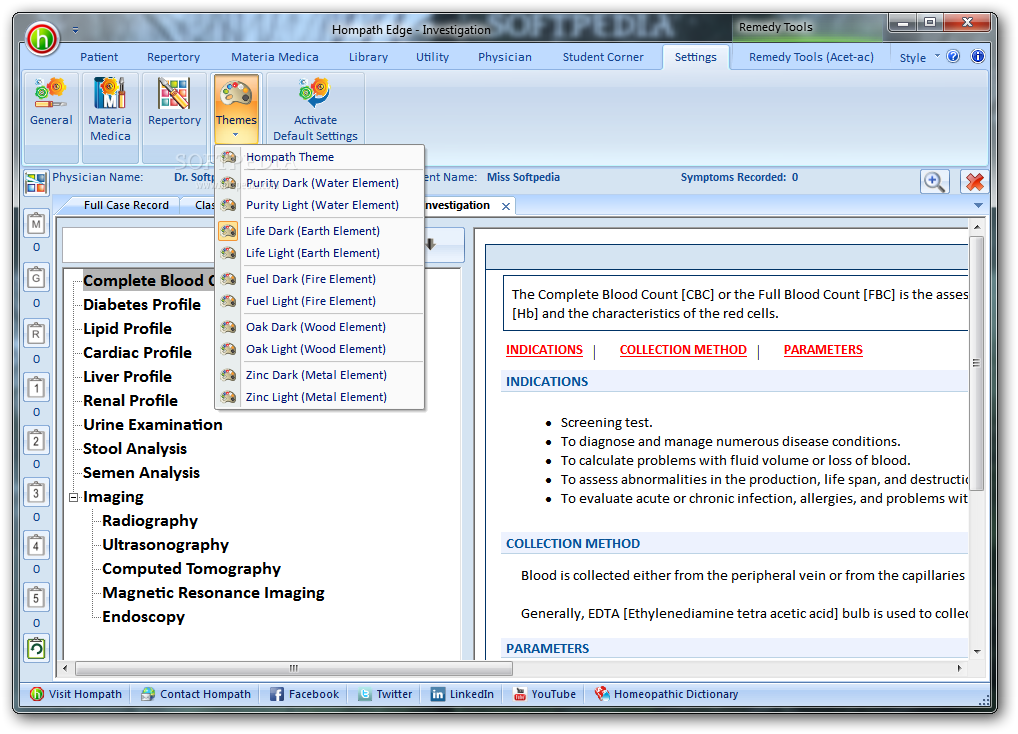
Task: Choose Zinc Light (Metal Element) theme
Action: pyautogui.click(x=319, y=397)
